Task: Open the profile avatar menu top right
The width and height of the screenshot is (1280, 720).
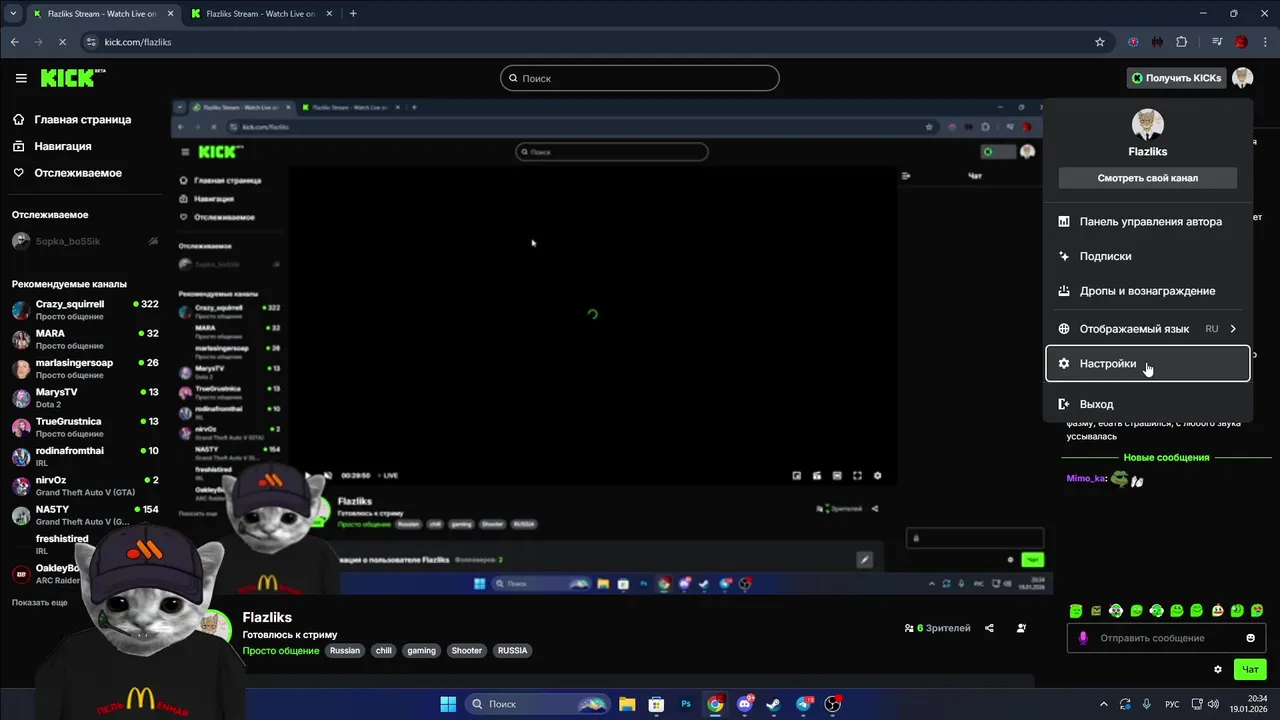Action: pyautogui.click(x=1242, y=78)
